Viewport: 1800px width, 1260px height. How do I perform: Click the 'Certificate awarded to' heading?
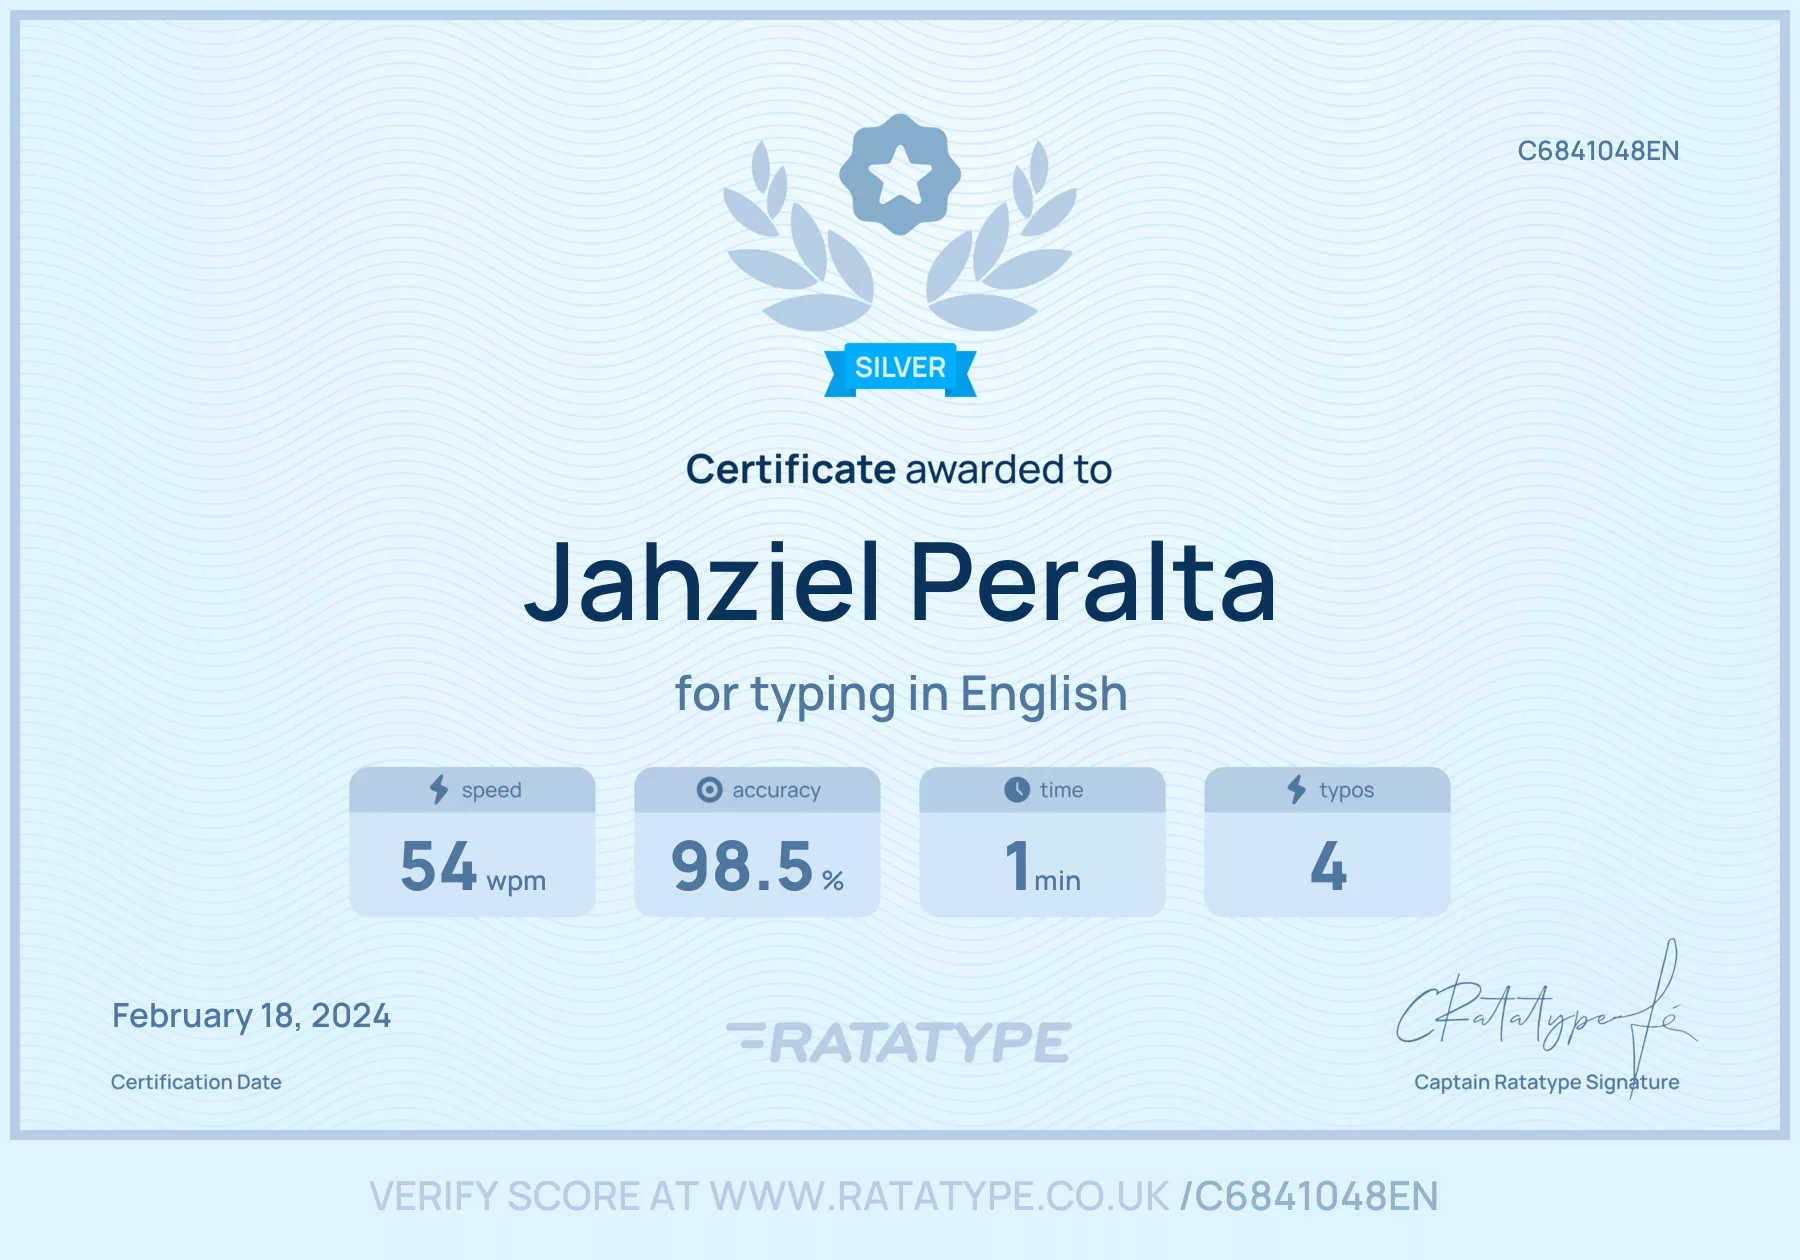coord(899,469)
